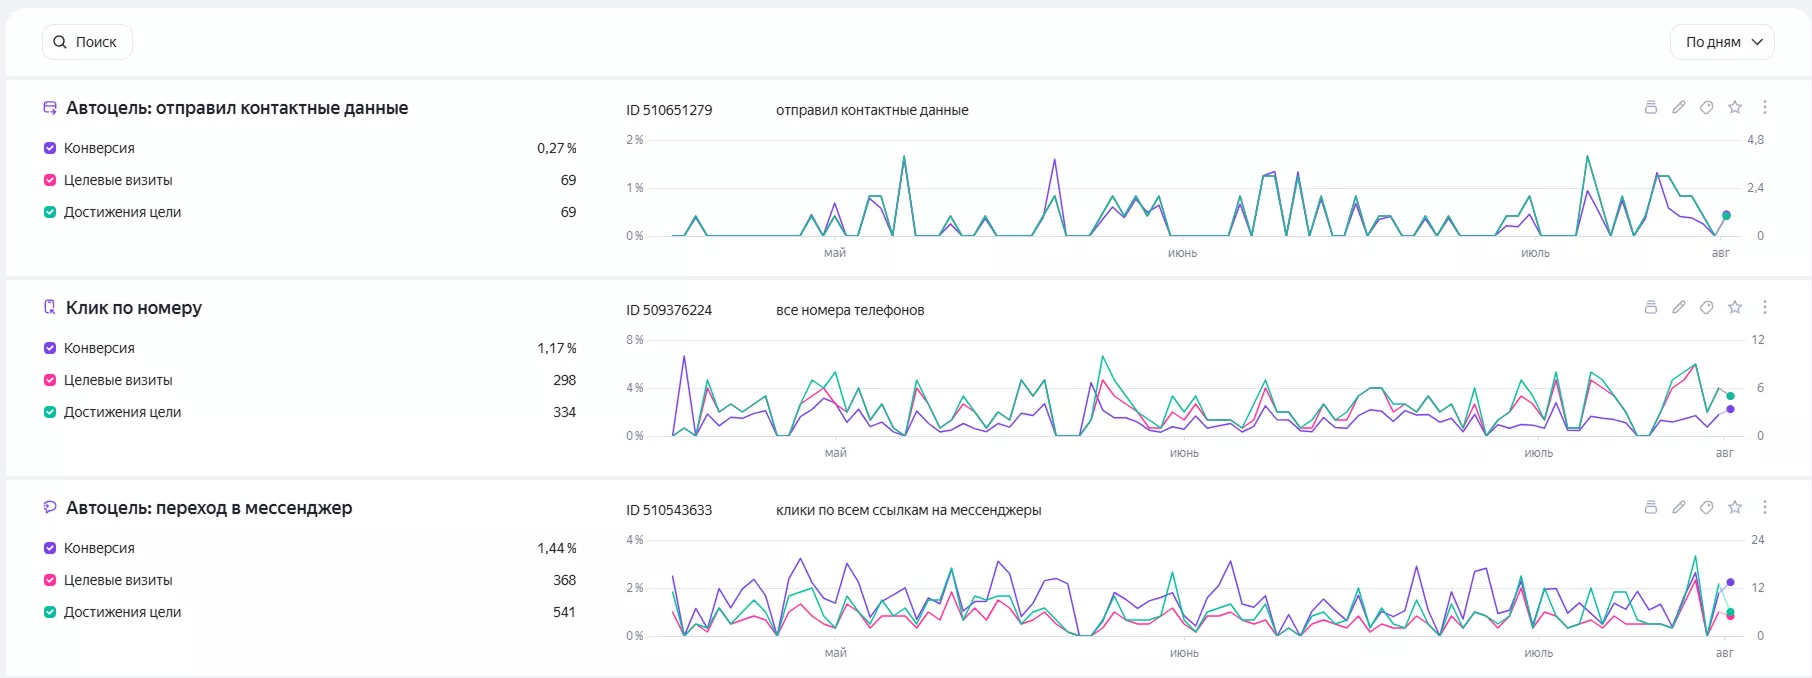Star the 'Клик по номеру' goal

[x=1735, y=307]
